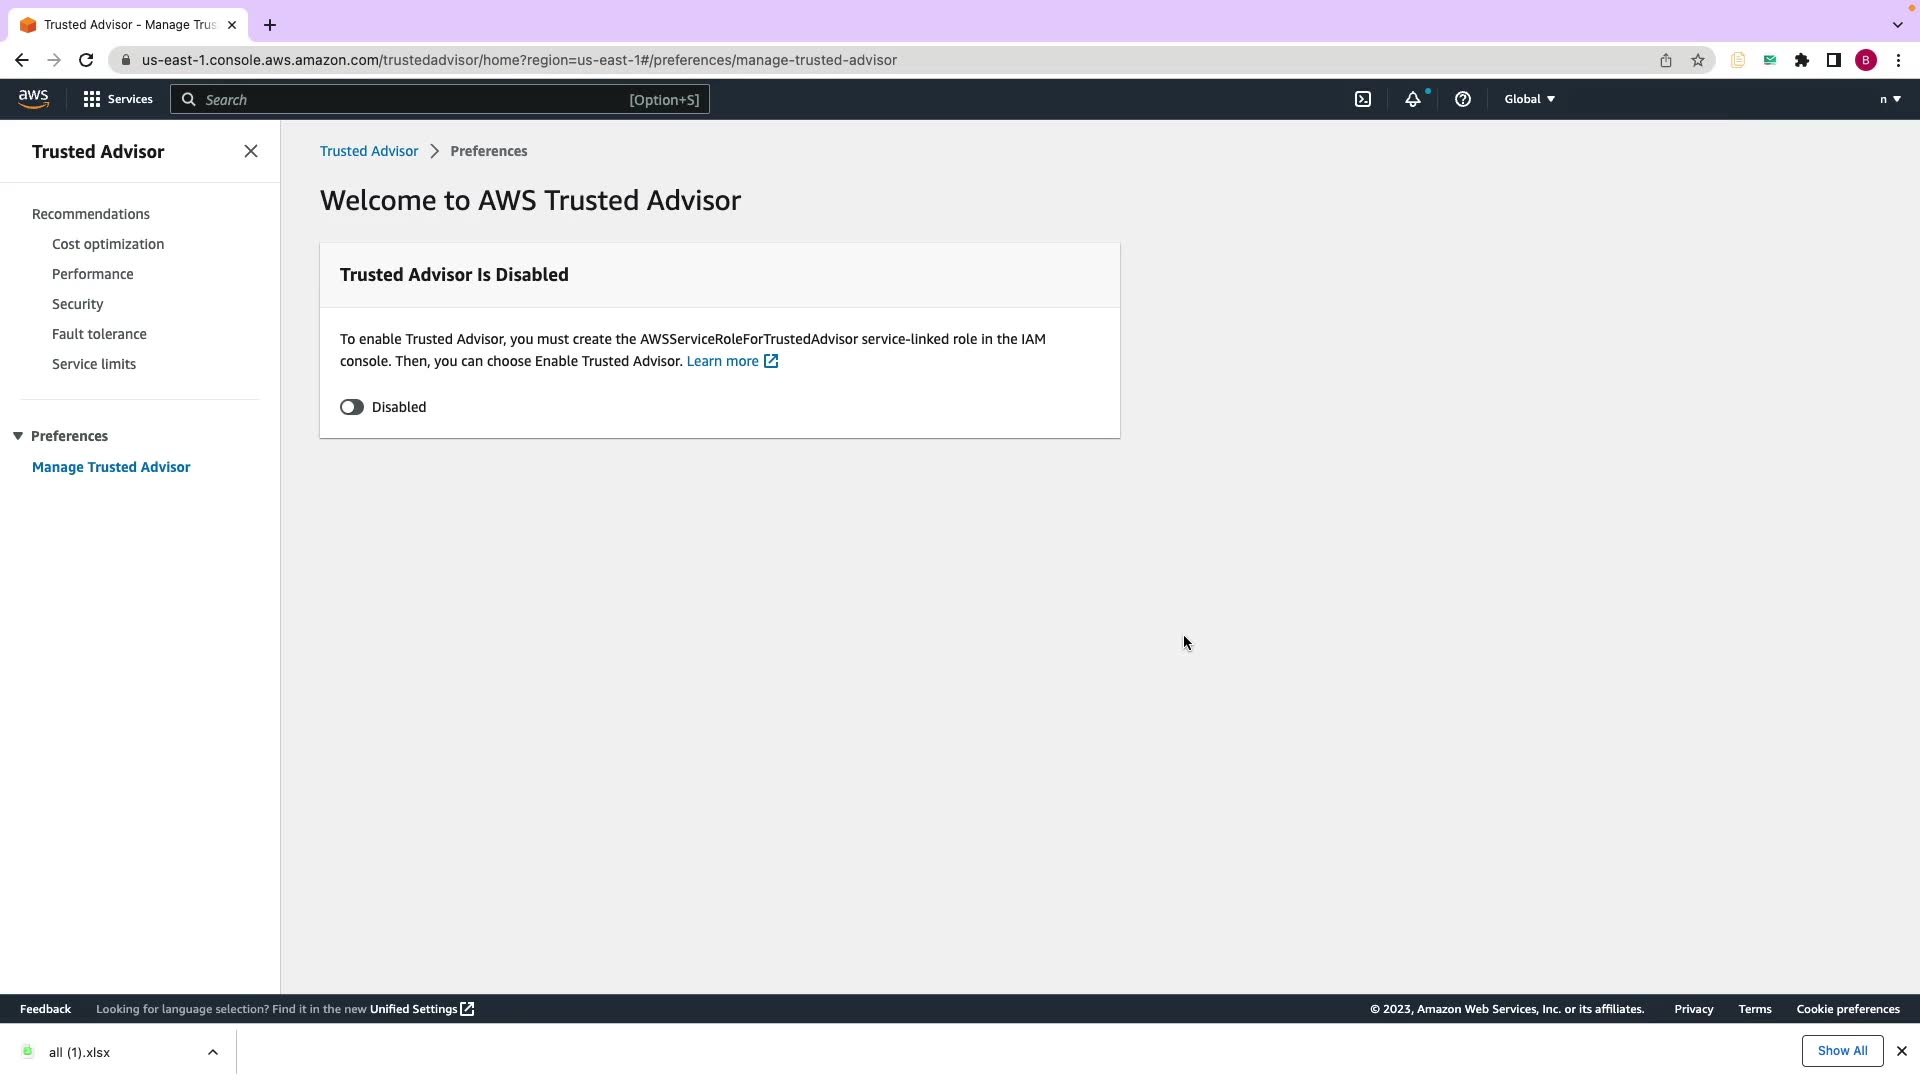Click Show All downloads button
The image size is (1920, 1080).
point(1842,1051)
